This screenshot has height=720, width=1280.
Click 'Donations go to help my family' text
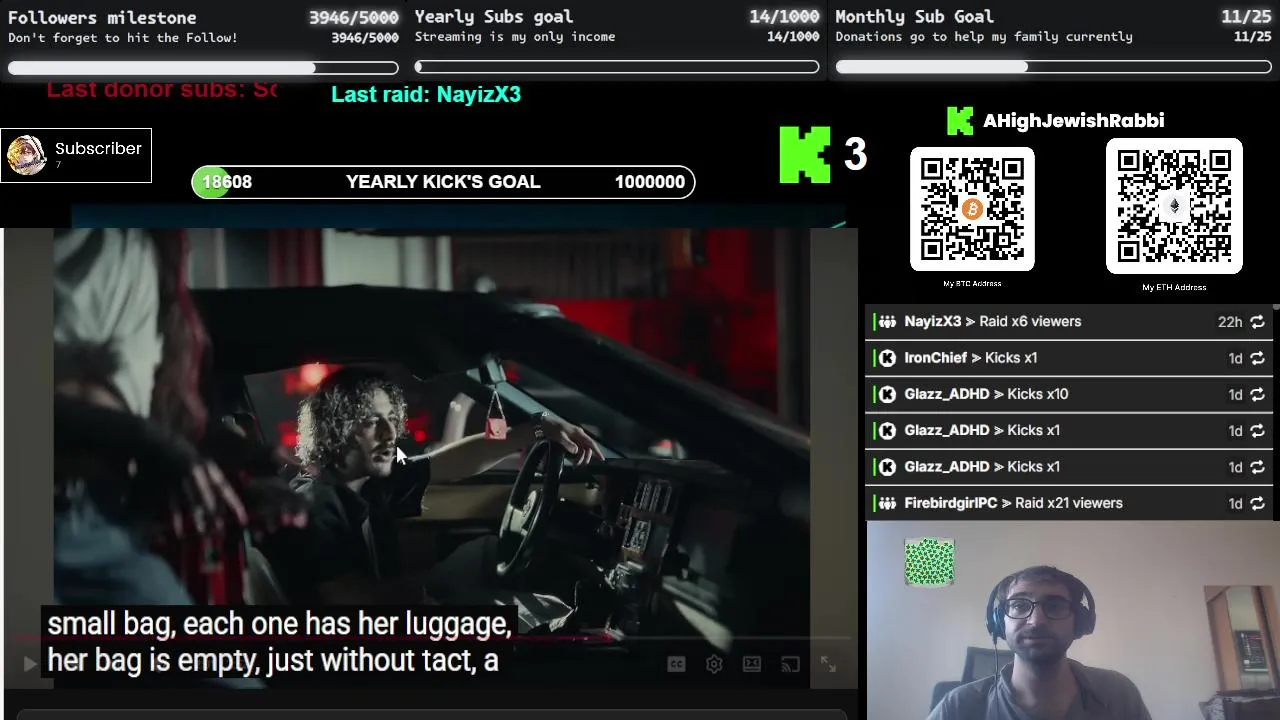pos(984,37)
